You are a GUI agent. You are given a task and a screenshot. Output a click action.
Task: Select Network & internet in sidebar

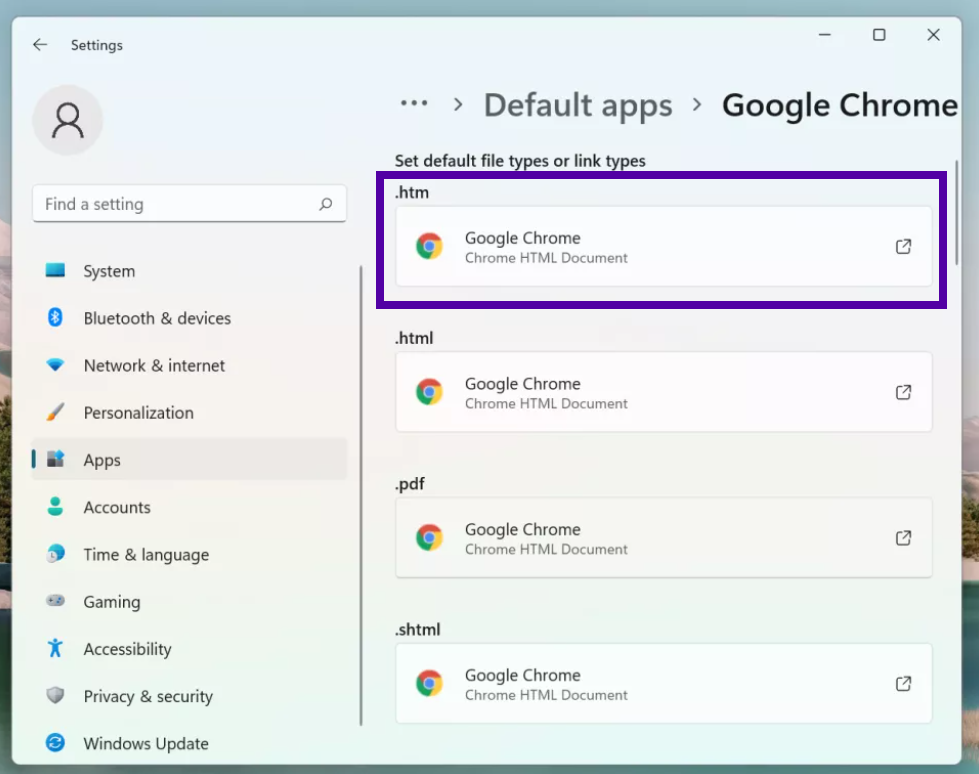coord(189,365)
